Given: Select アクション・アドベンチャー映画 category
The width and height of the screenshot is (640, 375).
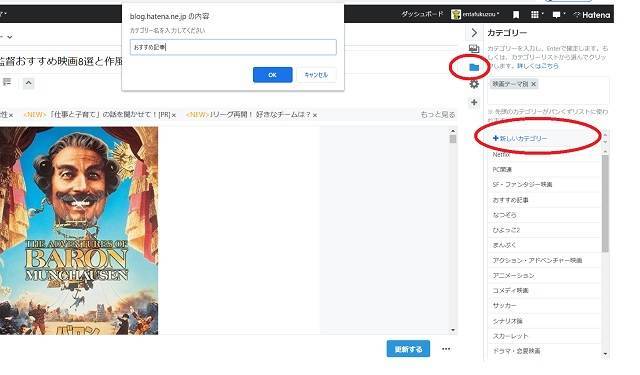Looking at the screenshot, I should coord(545,260).
